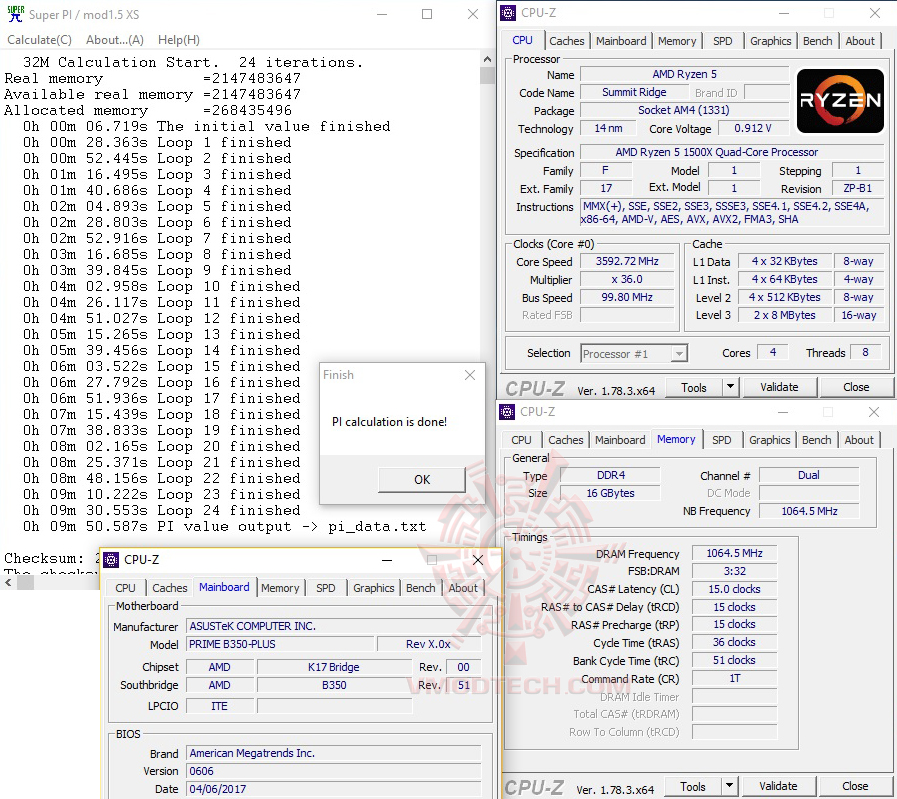Click motherboard model PRIME B350-PLUS field

pyautogui.click(x=280, y=644)
